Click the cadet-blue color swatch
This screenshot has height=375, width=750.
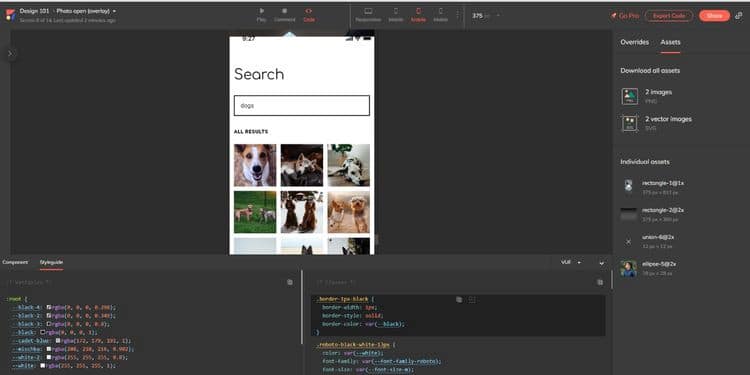coord(58,341)
